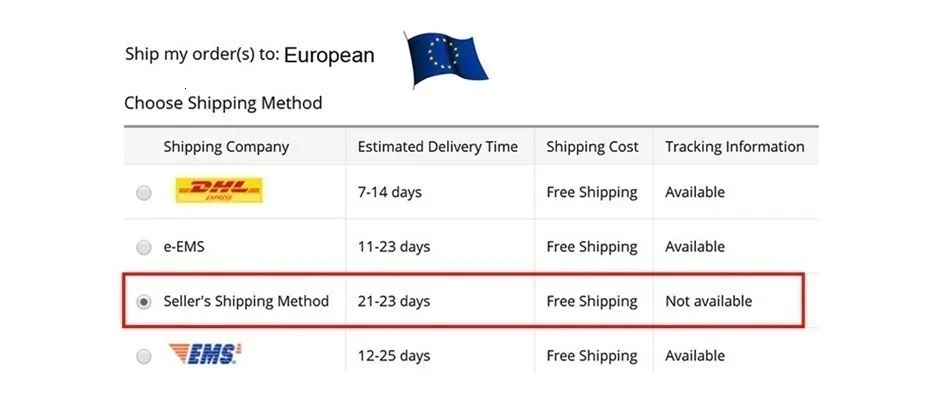Select the e-EMS radio button

point(144,247)
